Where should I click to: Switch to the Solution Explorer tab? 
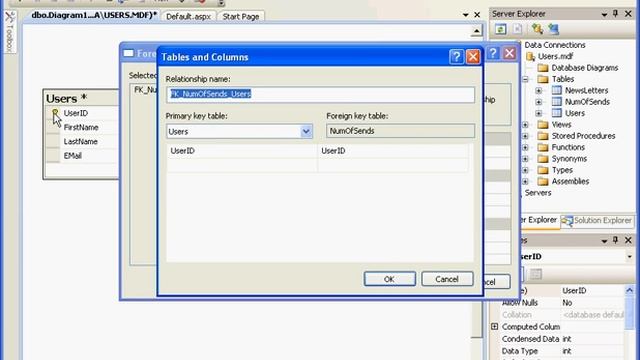pyautogui.click(x=597, y=221)
